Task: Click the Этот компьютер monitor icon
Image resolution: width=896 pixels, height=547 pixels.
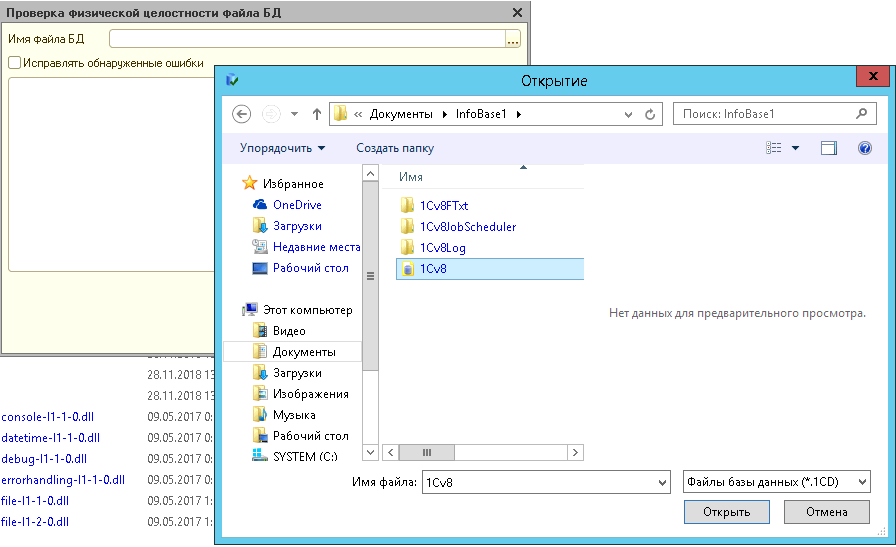Action: [249, 310]
